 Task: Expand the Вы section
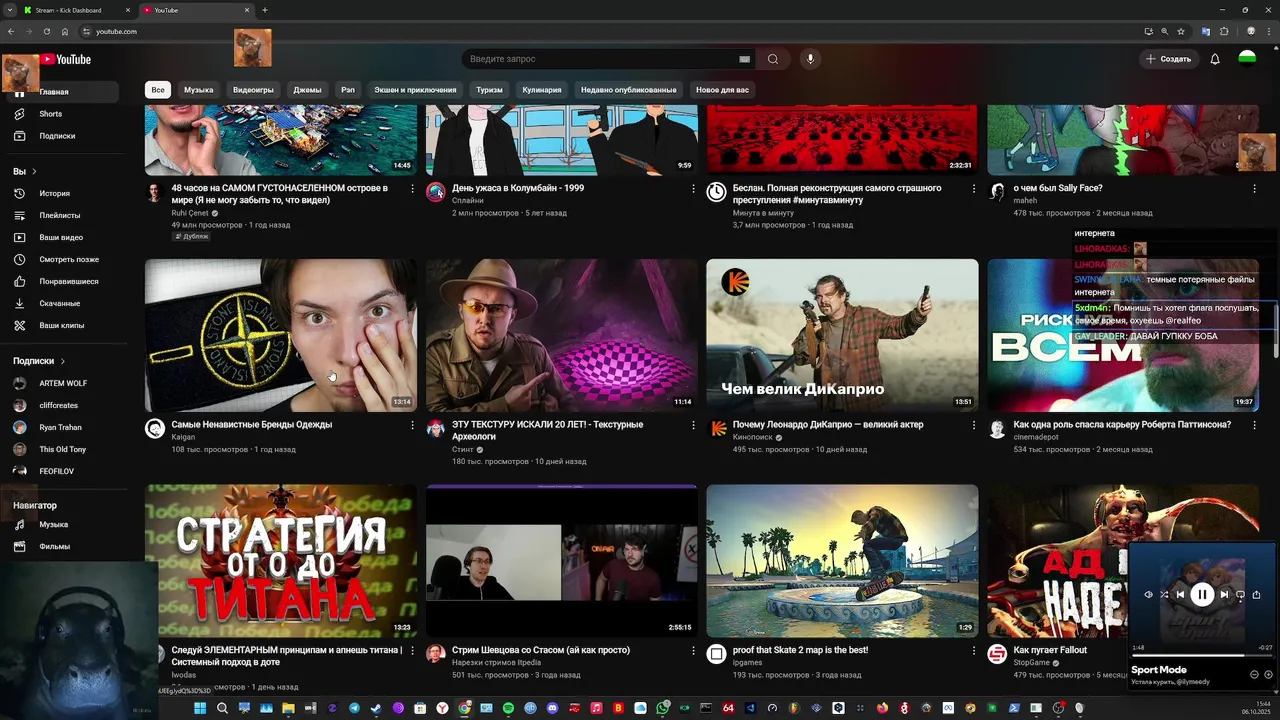(25, 172)
